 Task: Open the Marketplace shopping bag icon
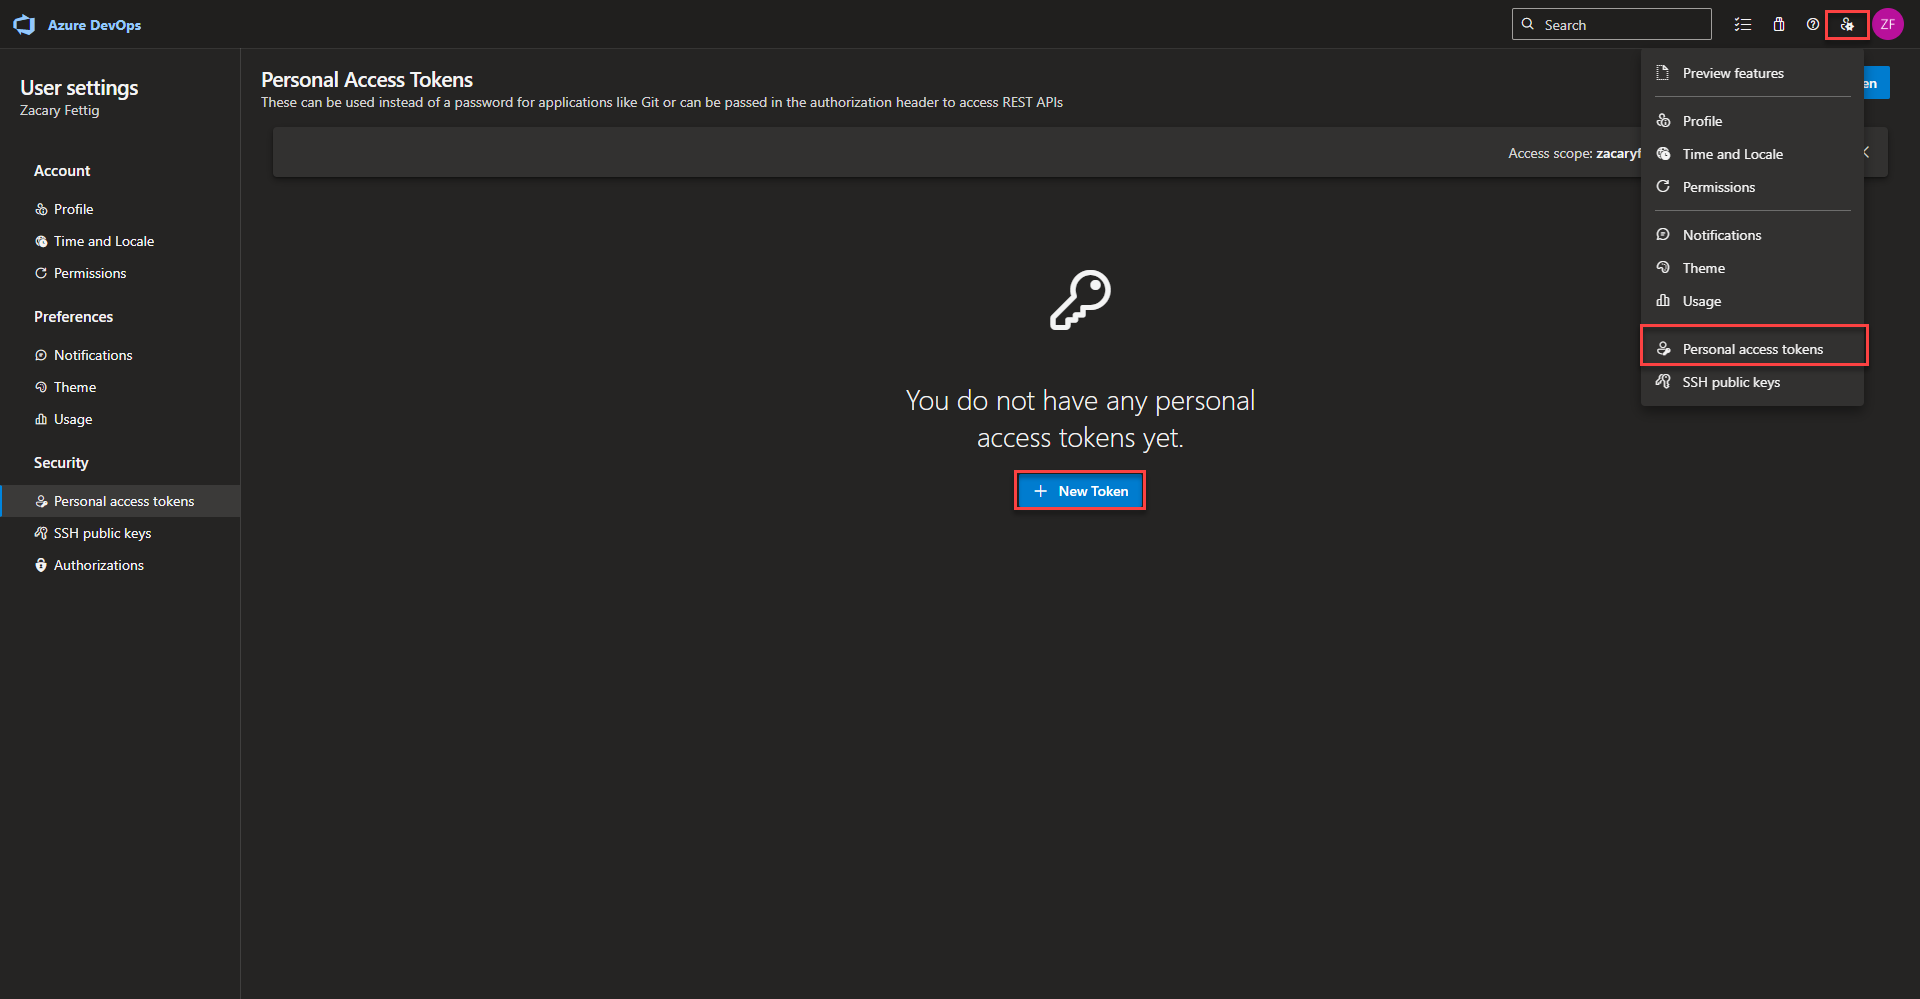1779,25
